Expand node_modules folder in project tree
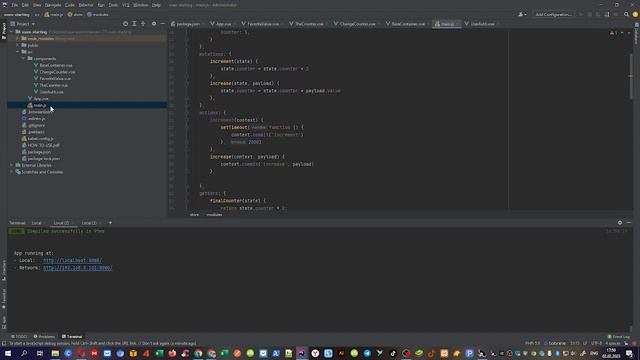Viewport: 640px width, 360px height. (x=18, y=38)
